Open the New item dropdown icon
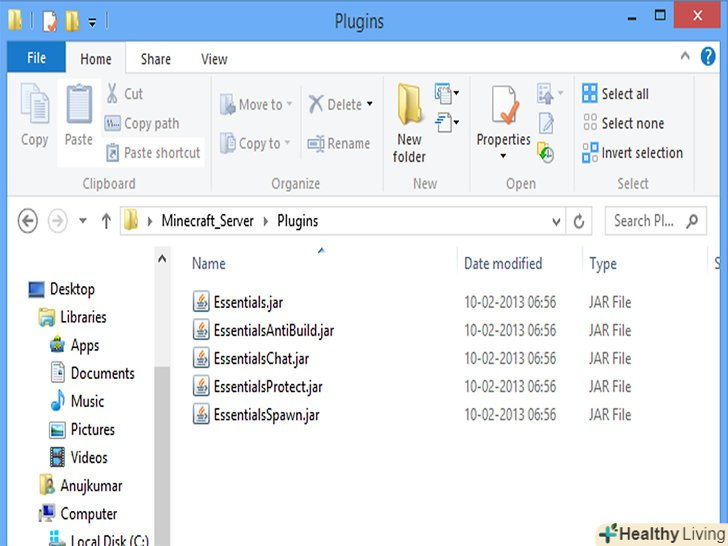728x546 pixels. pos(446,93)
